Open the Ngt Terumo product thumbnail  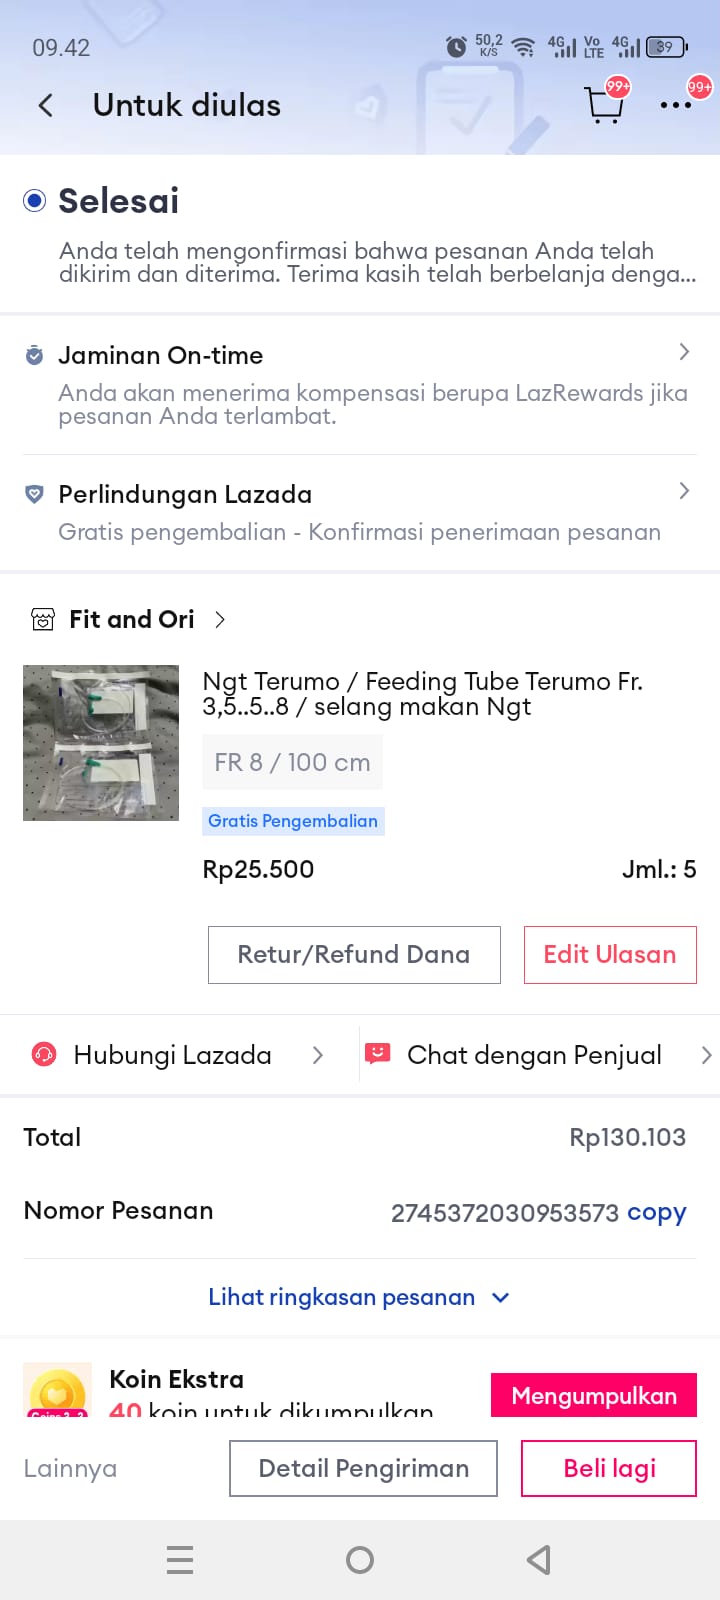[x=101, y=743]
